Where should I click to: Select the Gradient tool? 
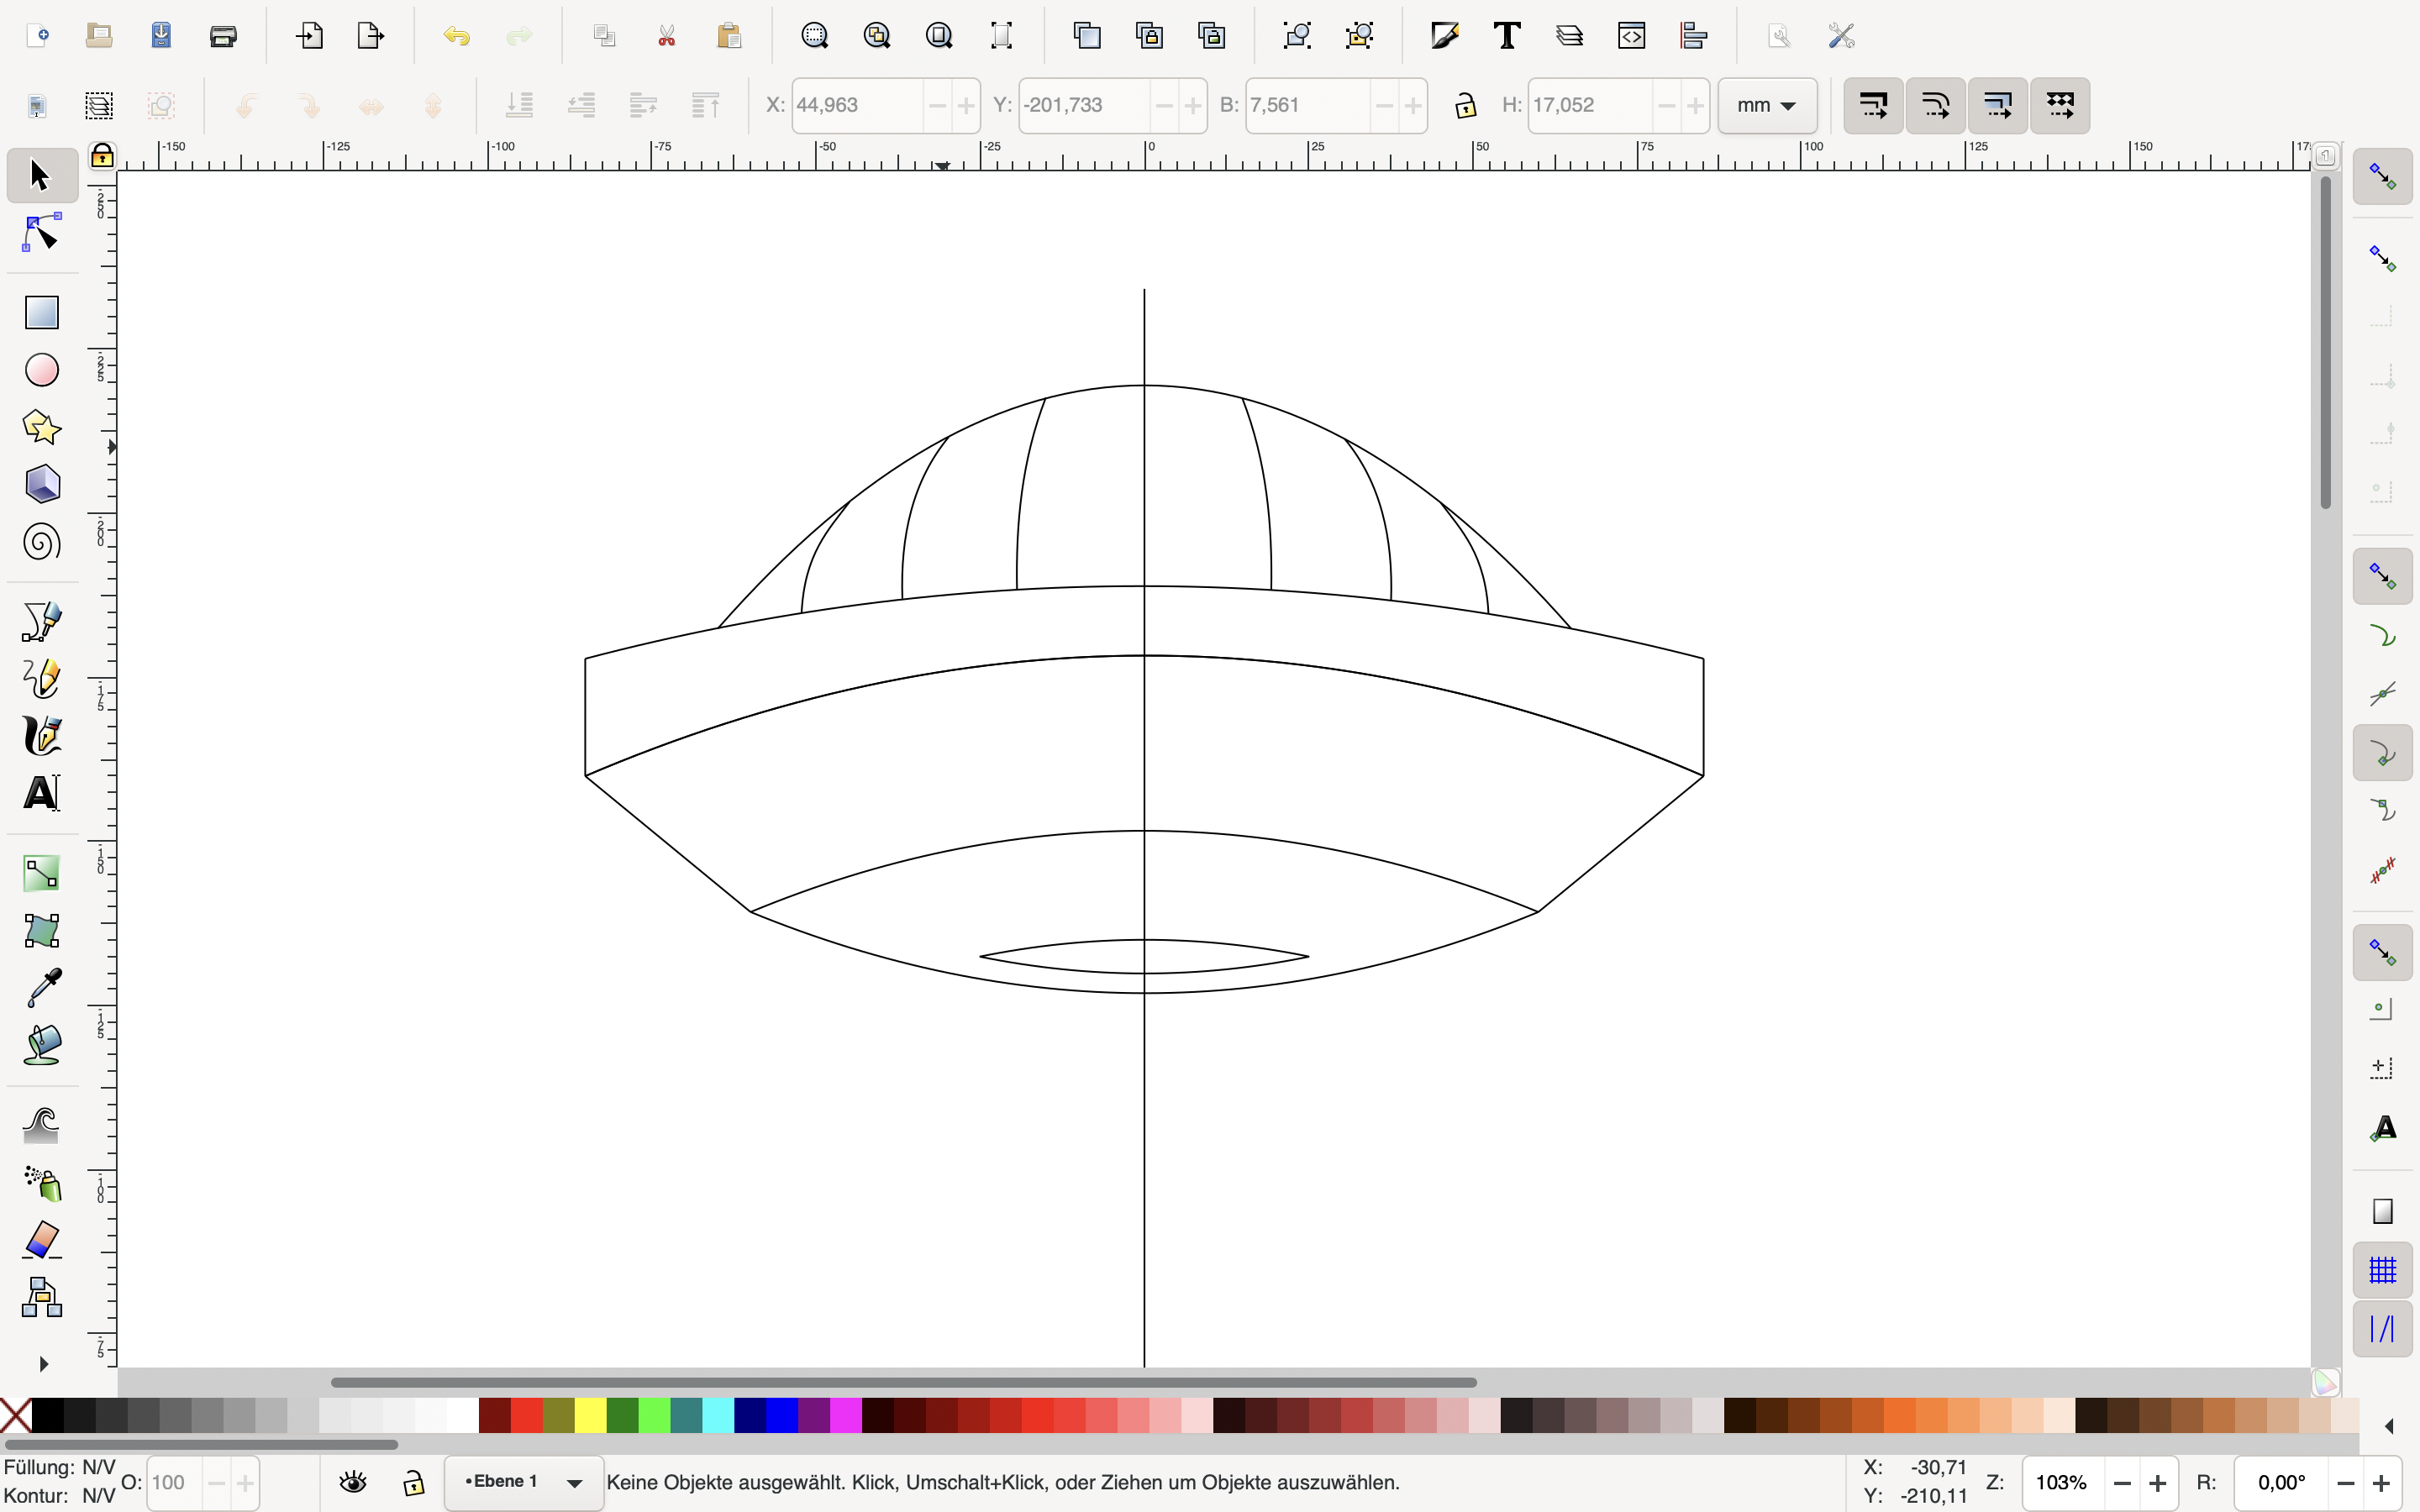point(41,873)
